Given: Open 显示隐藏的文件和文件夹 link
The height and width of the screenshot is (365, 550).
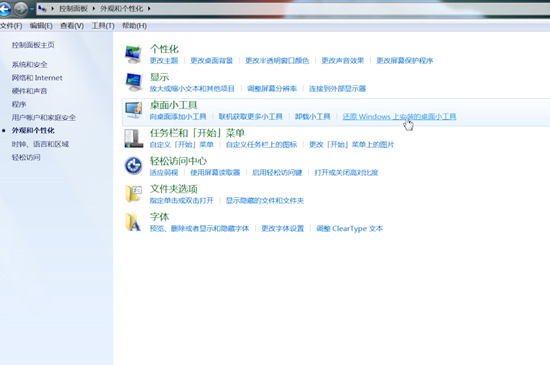Looking at the screenshot, I should pos(264,201).
